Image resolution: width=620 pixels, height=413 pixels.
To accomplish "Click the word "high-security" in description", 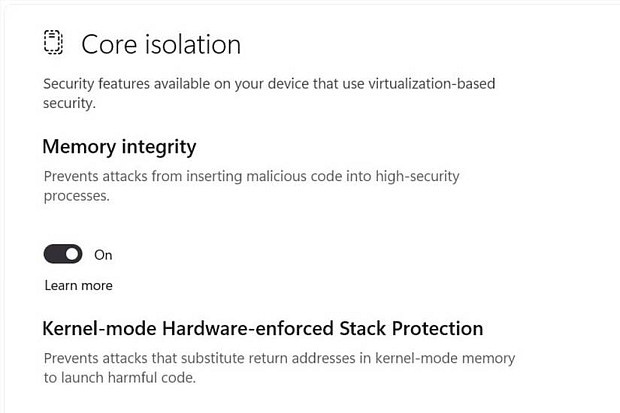I will [417, 177].
